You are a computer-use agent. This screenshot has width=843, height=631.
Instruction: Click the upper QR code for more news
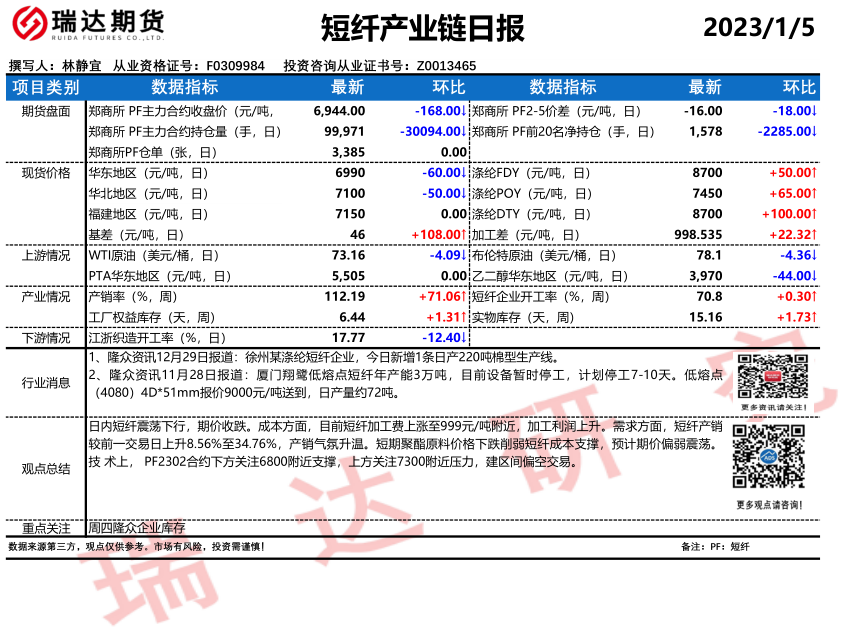[768, 377]
